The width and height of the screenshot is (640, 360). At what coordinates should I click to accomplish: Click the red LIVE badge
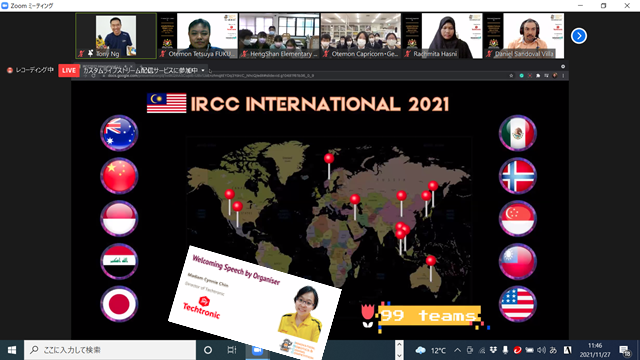coord(69,70)
